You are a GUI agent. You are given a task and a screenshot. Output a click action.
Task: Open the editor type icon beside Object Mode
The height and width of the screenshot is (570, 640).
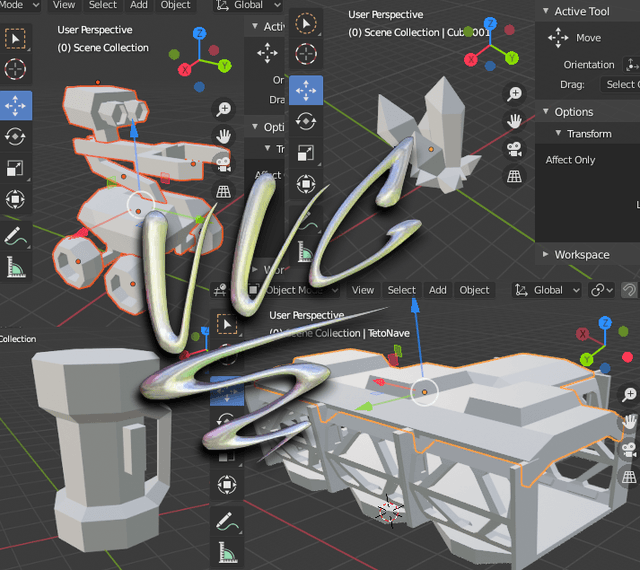pos(220,290)
